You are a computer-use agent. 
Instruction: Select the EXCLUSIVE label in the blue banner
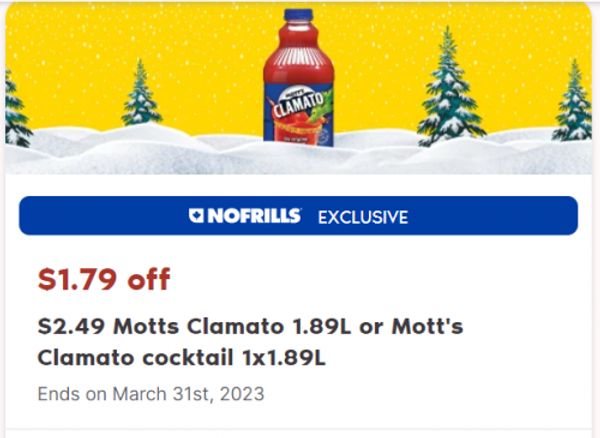(363, 217)
